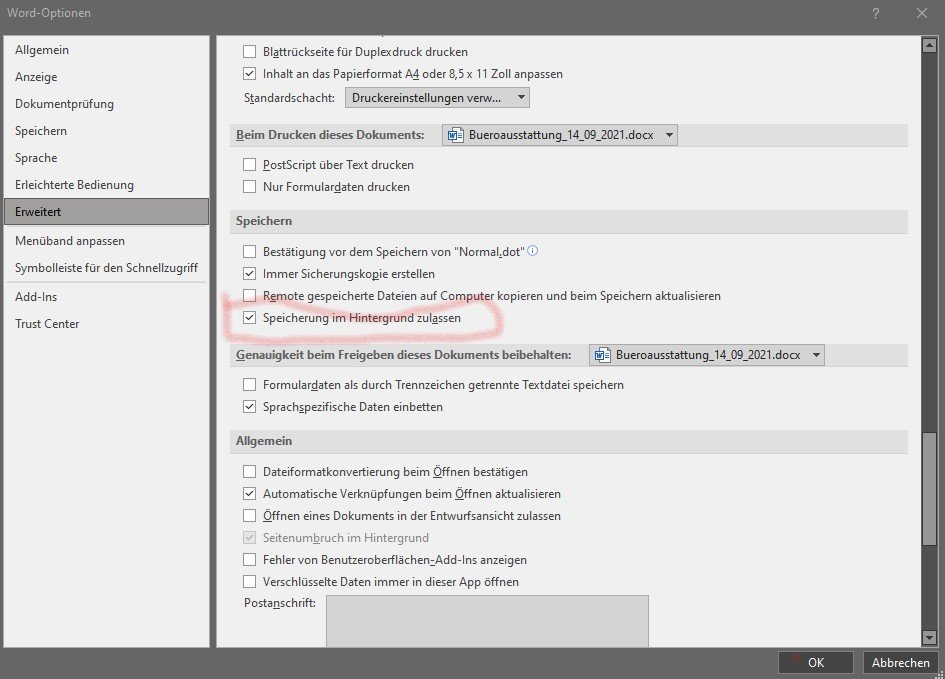Uncheck Sprachspezifische Daten einbetten
945x679 pixels.
(250, 407)
